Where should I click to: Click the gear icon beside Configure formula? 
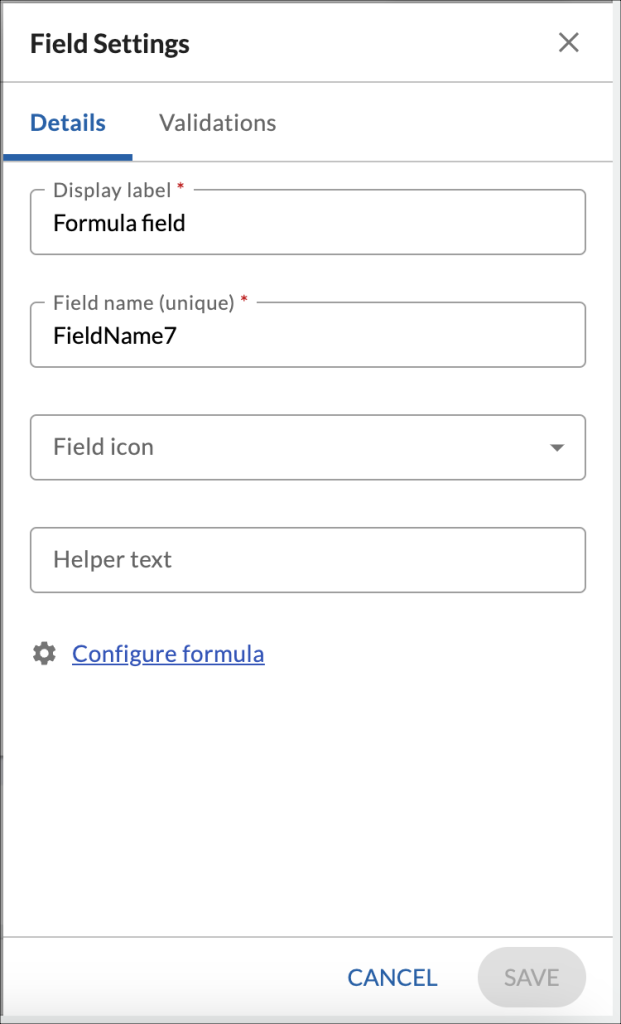point(44,653)
